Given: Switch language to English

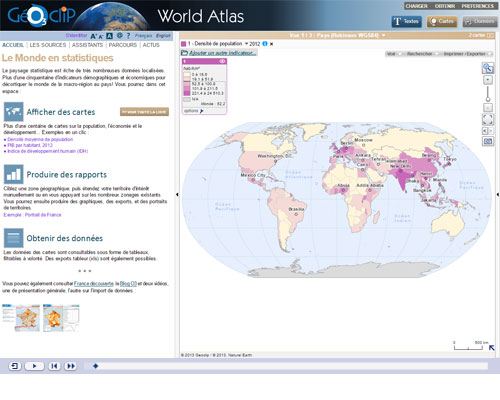Looking at the screenshot, I should point(163,36).
